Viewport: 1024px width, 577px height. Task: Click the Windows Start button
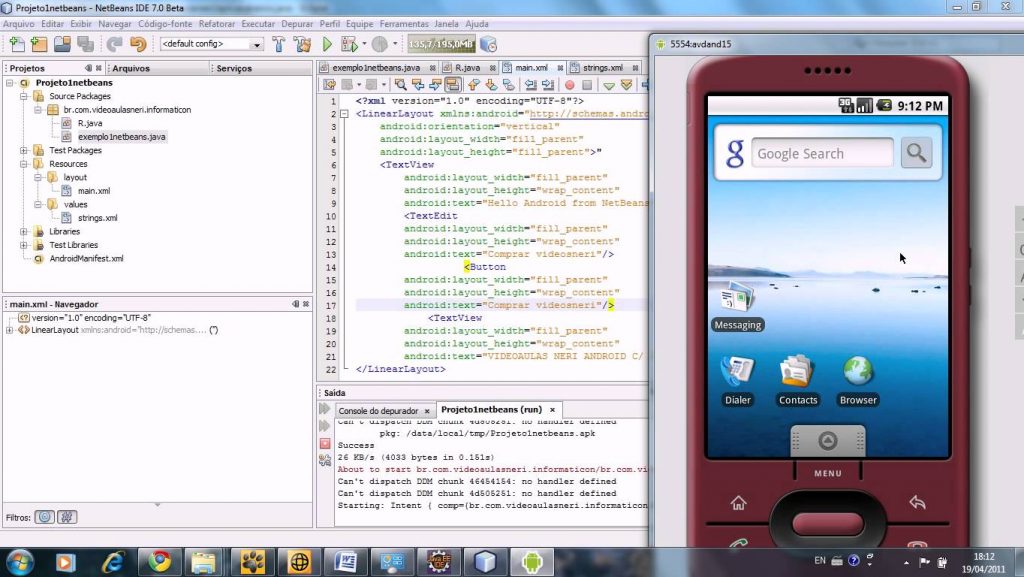(18, 561)
